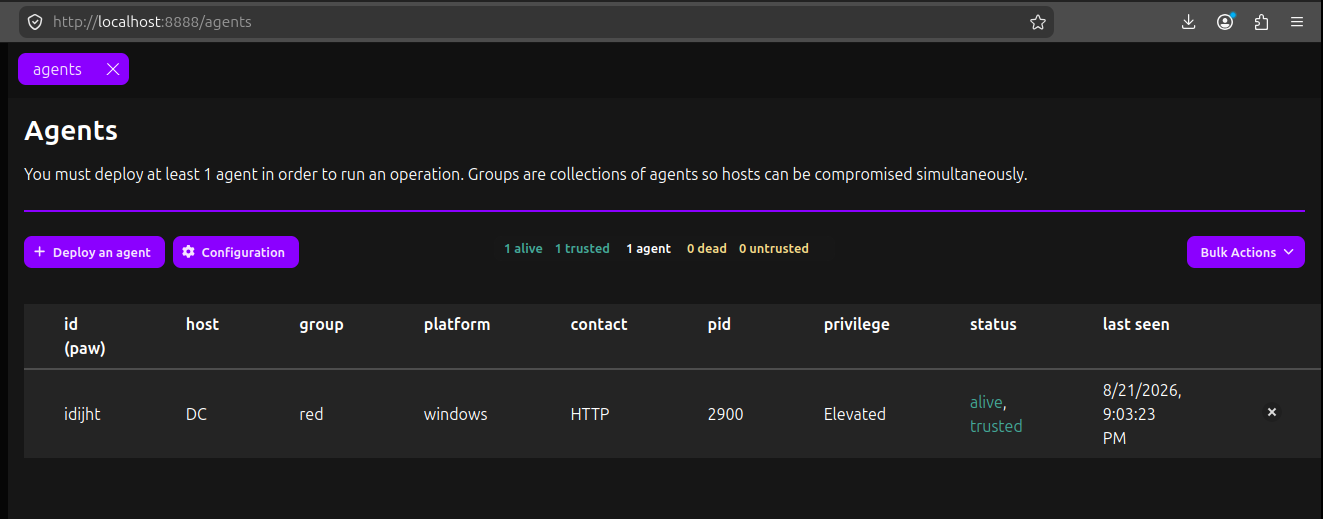The height and width of the screenshot is (519, 1323).
Task: Expand the Bulk Actions dropdown
Action: click(1246, 252)
